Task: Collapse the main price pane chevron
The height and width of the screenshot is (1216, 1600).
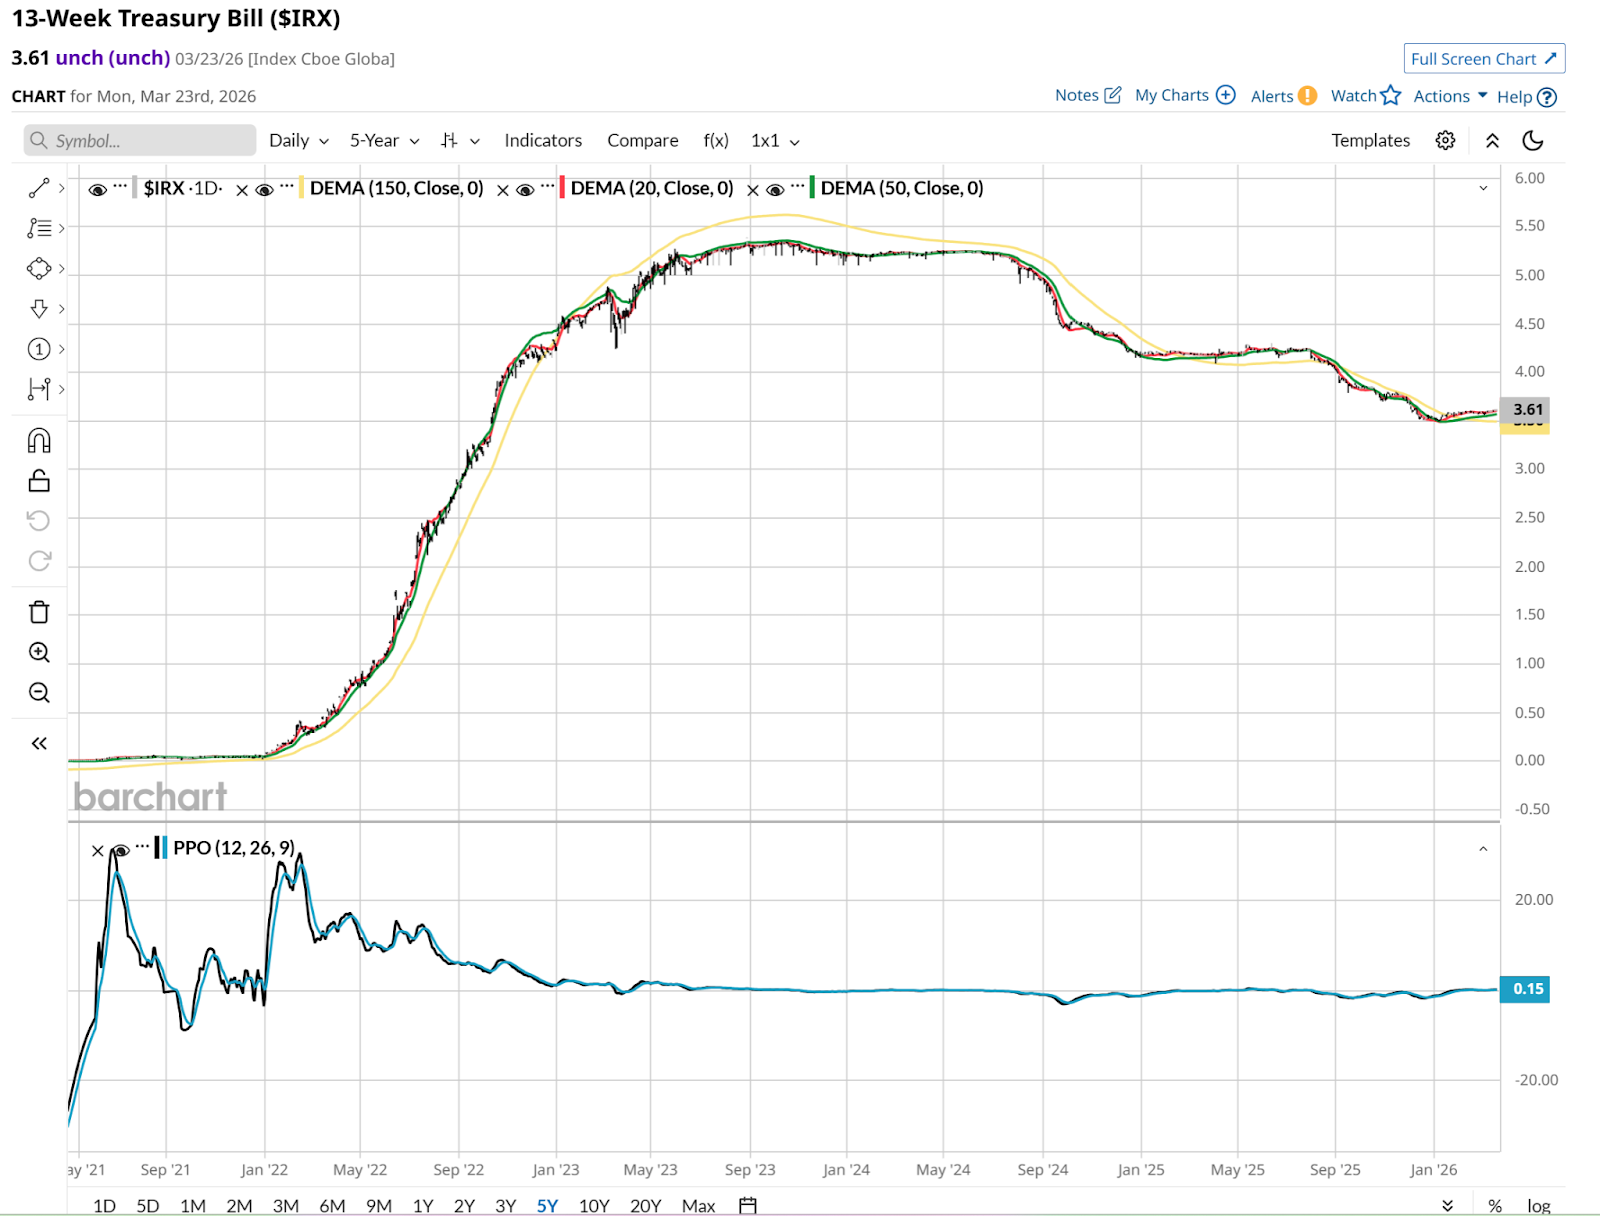Action: pyautogui.click(x=1483, y=188)
